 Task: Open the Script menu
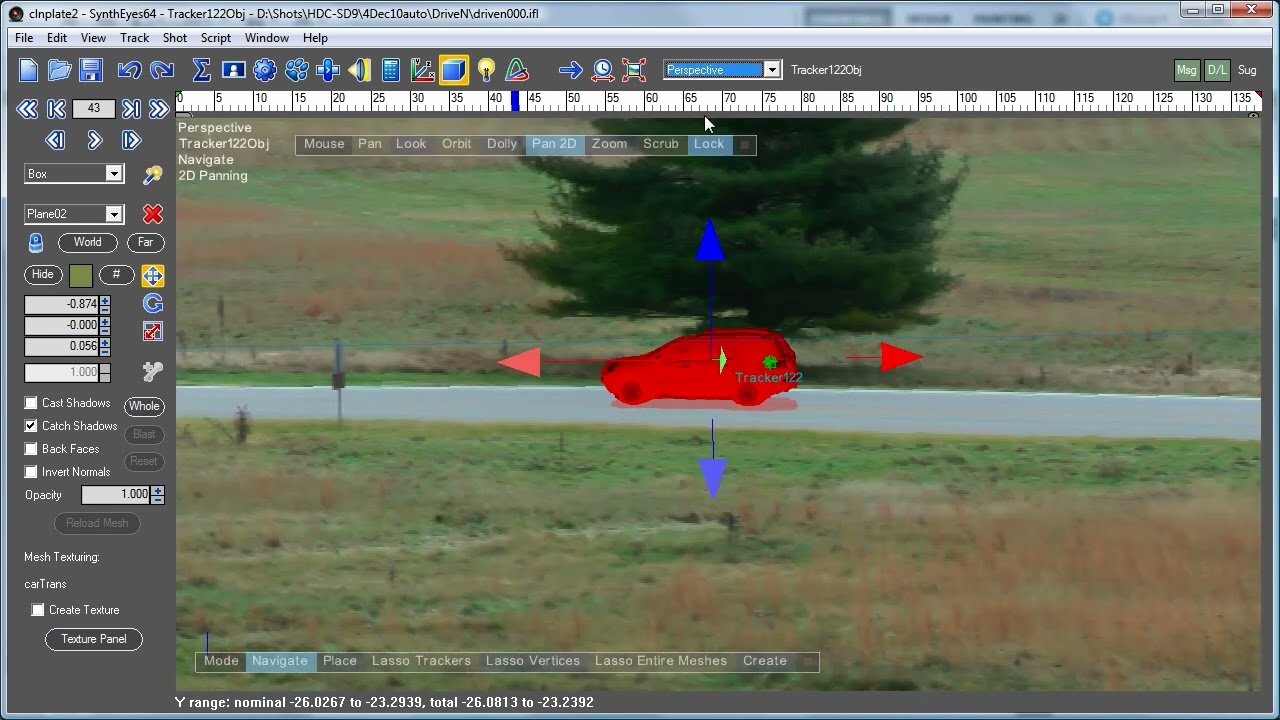[216, 38]
